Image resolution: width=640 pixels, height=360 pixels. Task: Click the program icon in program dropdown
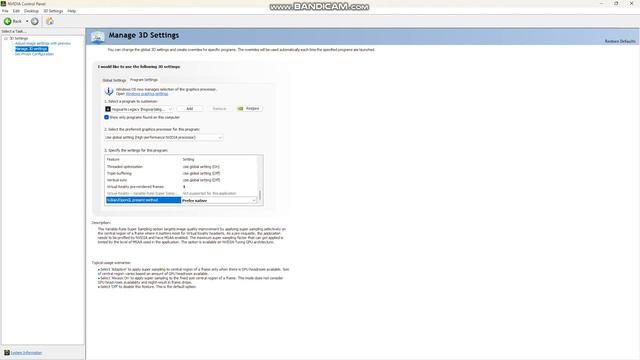pos(108,109)
